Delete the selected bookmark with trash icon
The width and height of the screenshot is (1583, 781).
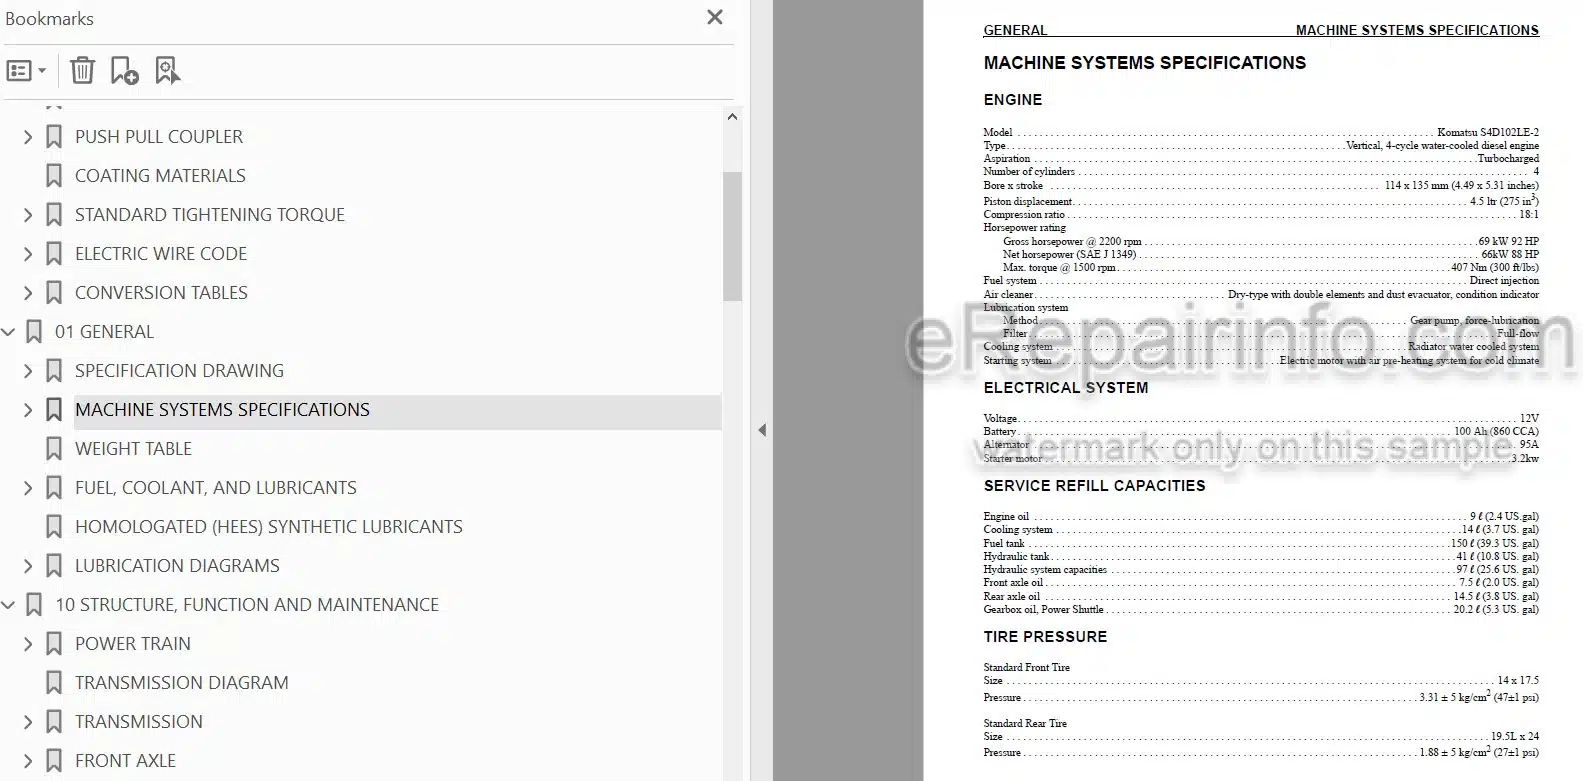[x=83, y=71]
